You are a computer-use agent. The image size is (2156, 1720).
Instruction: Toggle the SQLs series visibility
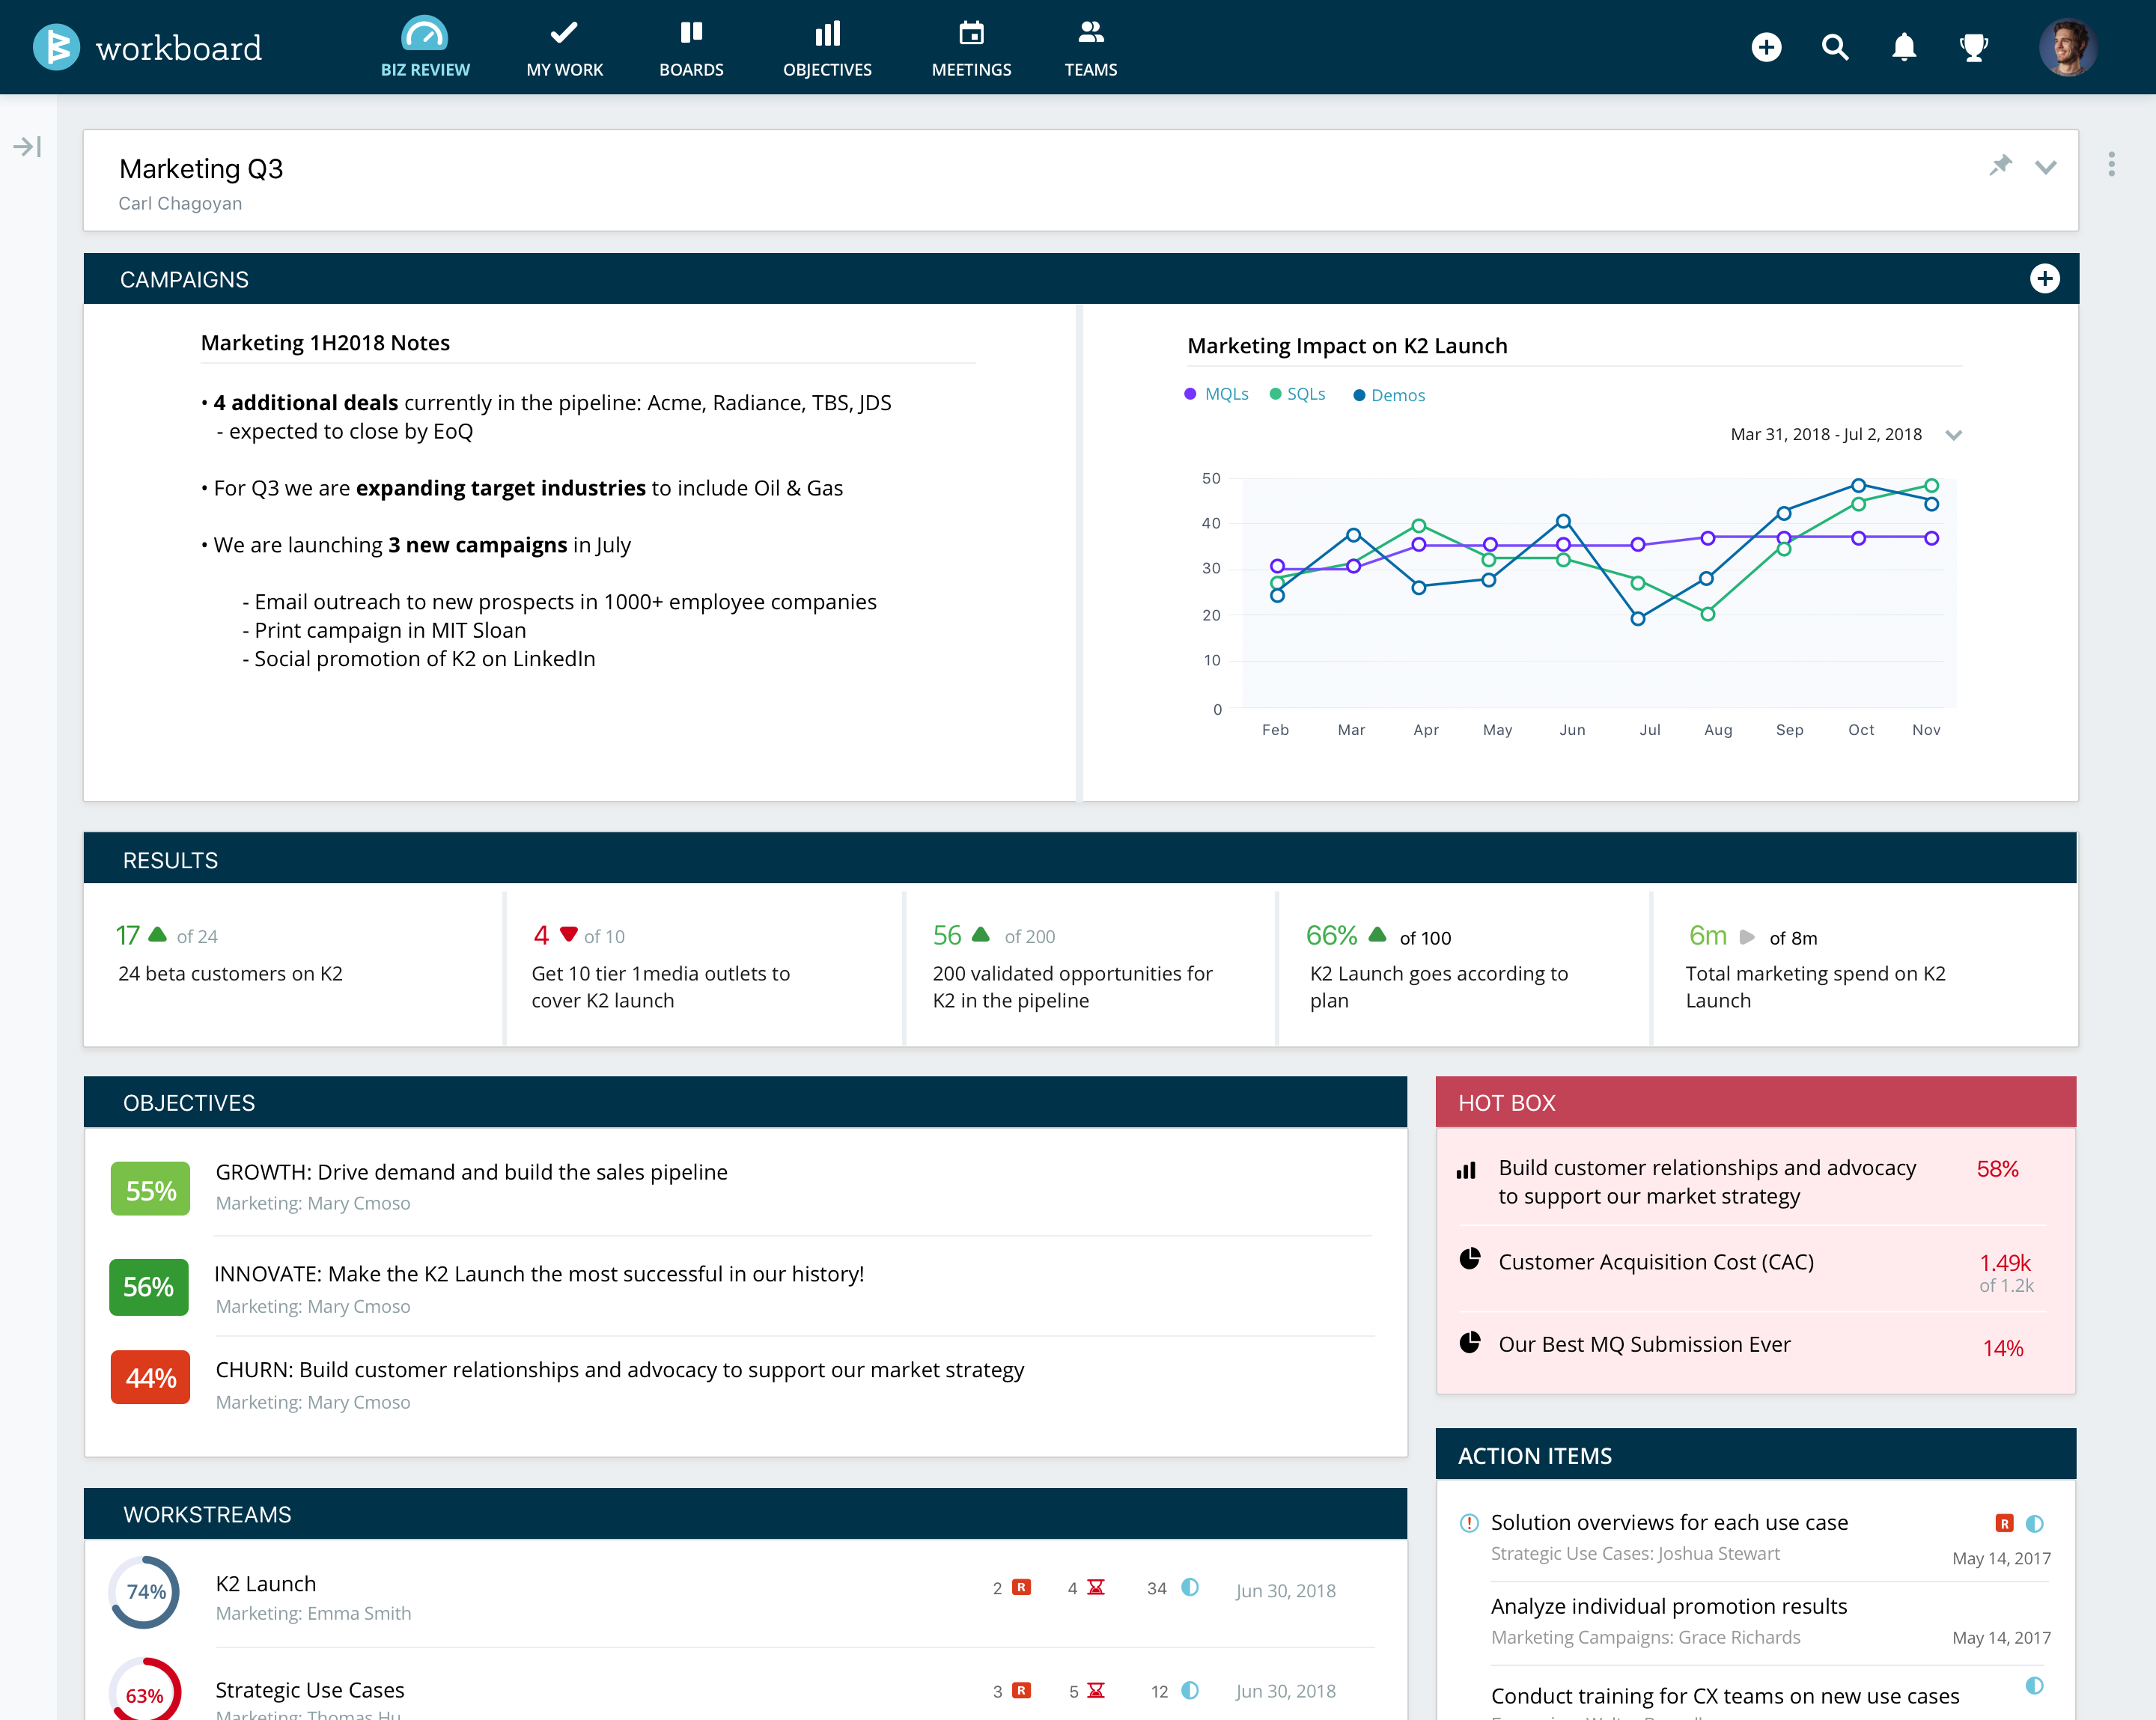click(x=1297, y=393)
